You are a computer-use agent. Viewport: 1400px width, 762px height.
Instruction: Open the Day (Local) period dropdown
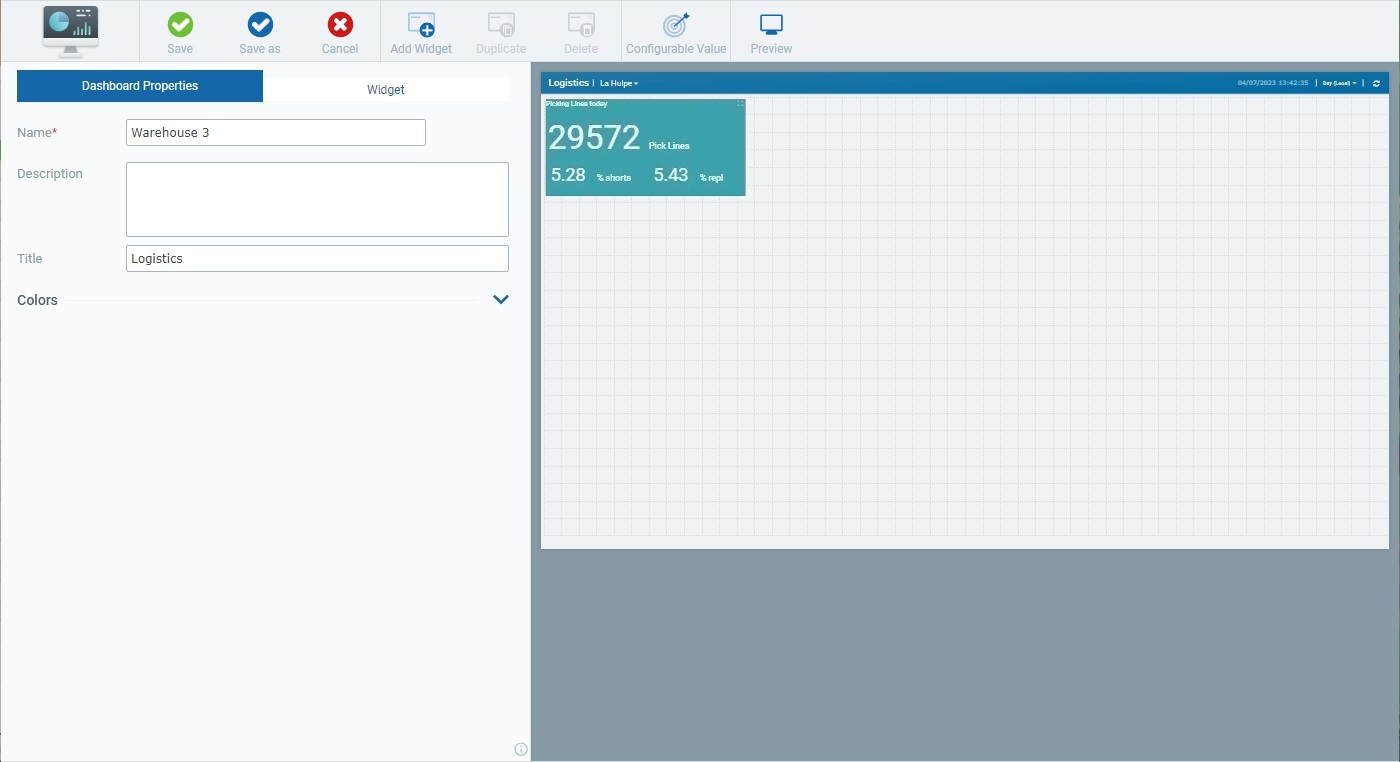[1339, 83]
